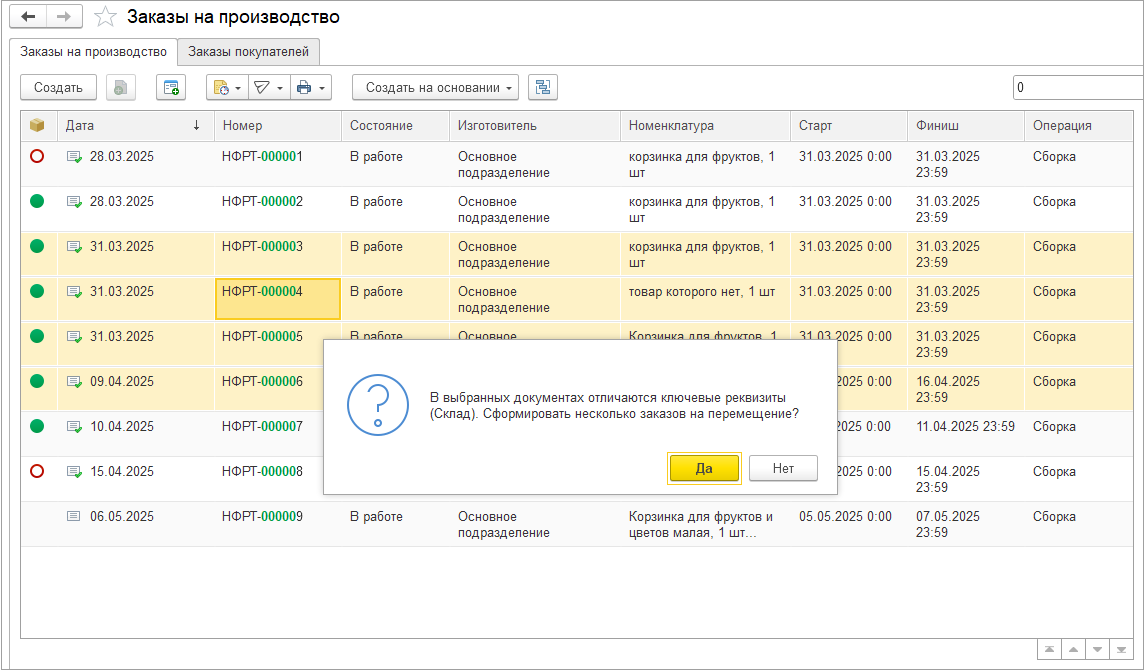Click the search input field containing 0
Screen dimensions: 1144x670
tap(1076, 88)
